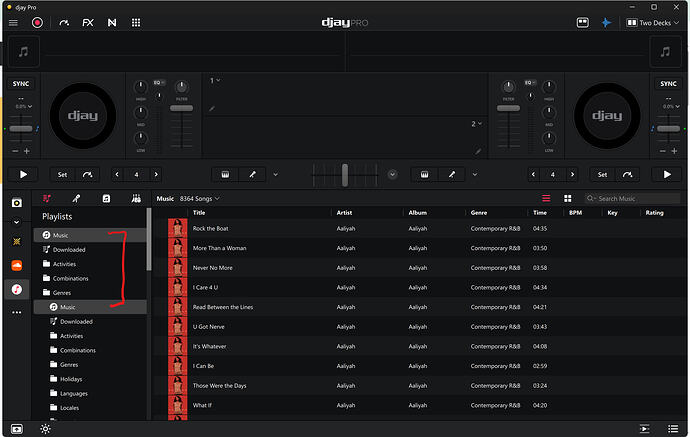
Task: Toggle SYNC on the right deck
Action: (x=668, y=84)
